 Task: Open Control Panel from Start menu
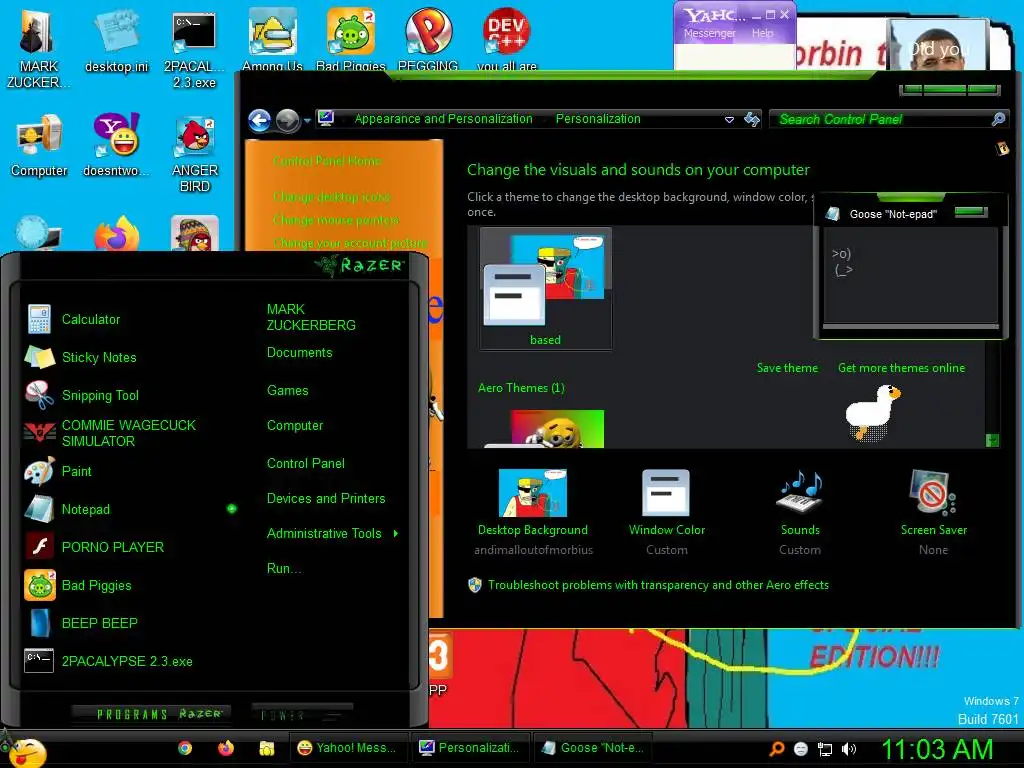point(306,464)
